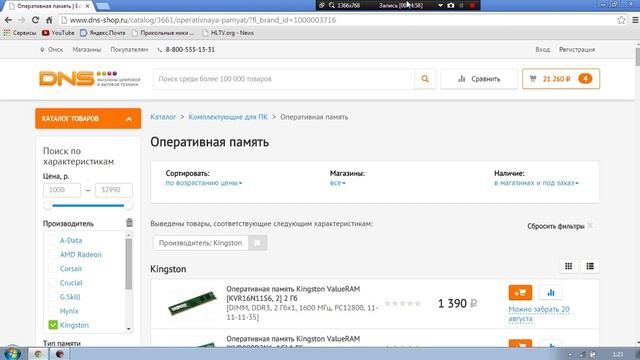The image size is (640, 360).
Task: Open the Яндекс.Почта bookmark
Action: (x=102, y=33)
